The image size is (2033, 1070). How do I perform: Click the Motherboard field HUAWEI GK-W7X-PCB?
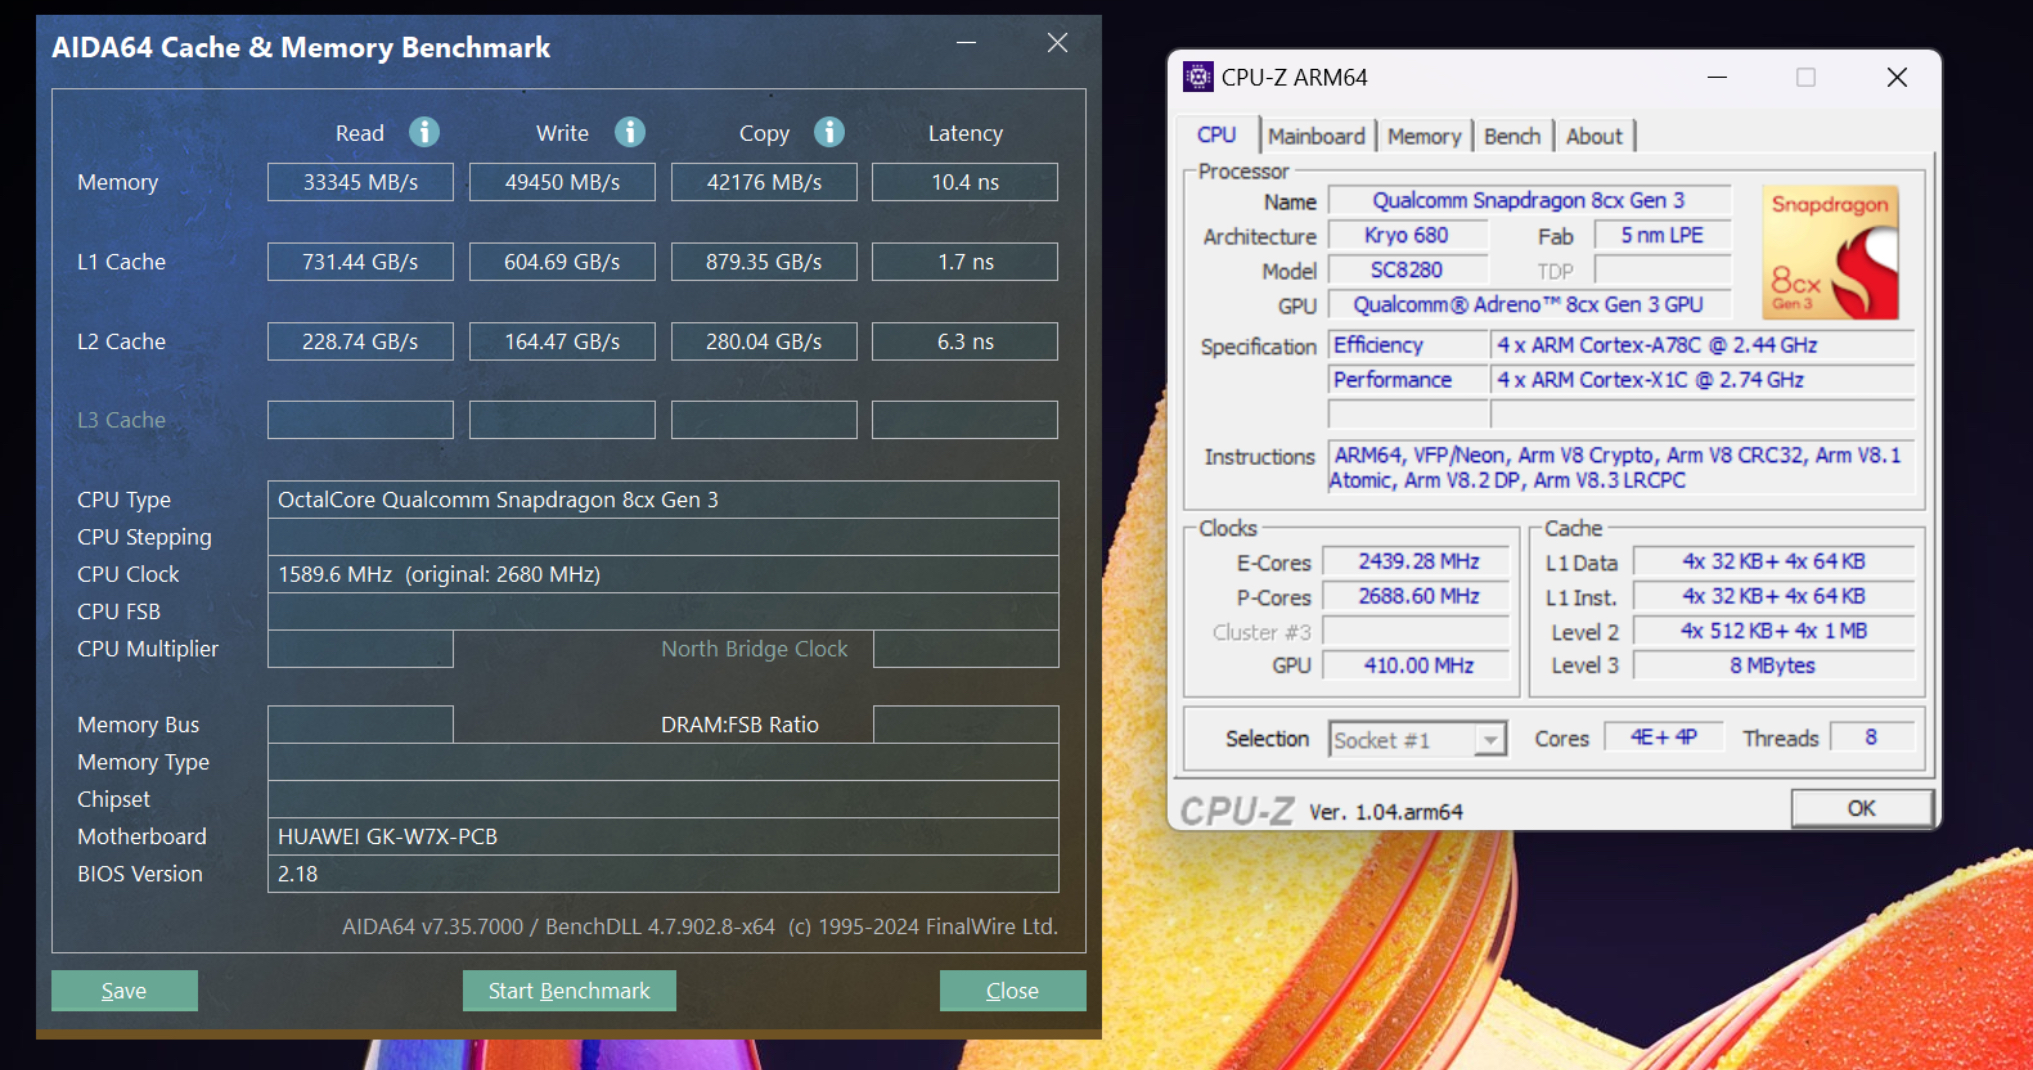pyautogui.click(x=663, y=836)
